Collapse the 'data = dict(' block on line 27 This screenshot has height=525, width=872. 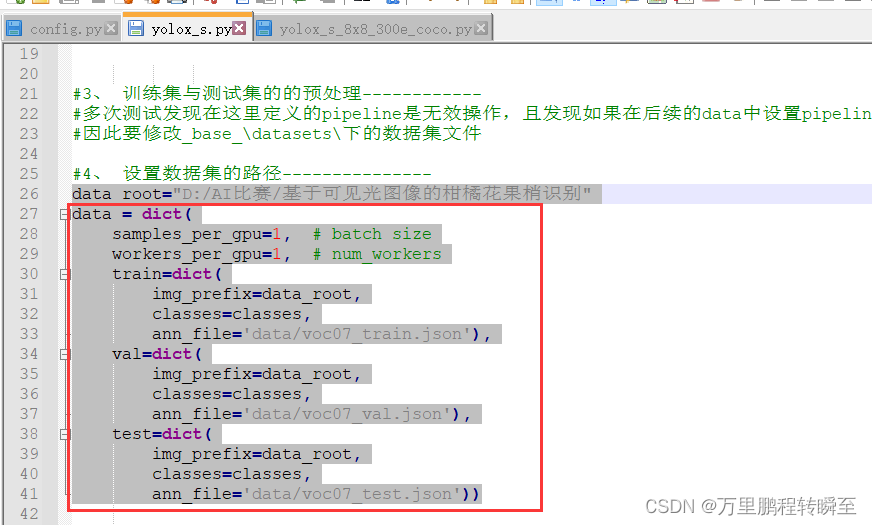coord(65,214)
